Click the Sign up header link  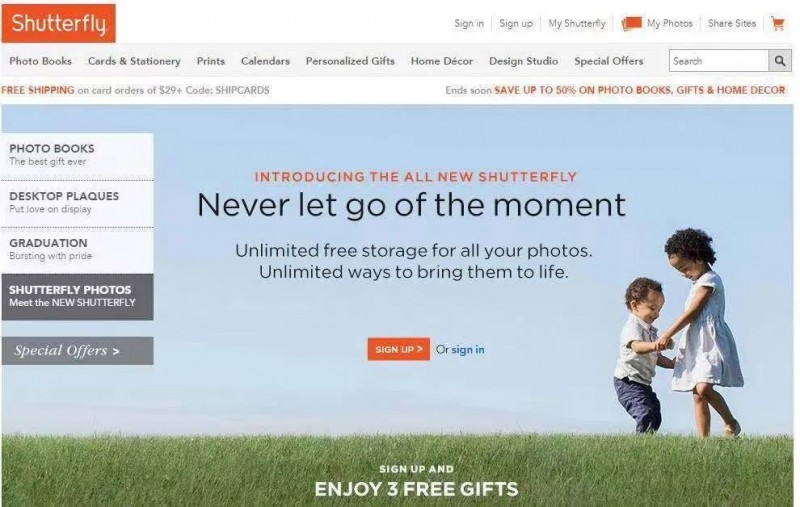pos(516,23)
